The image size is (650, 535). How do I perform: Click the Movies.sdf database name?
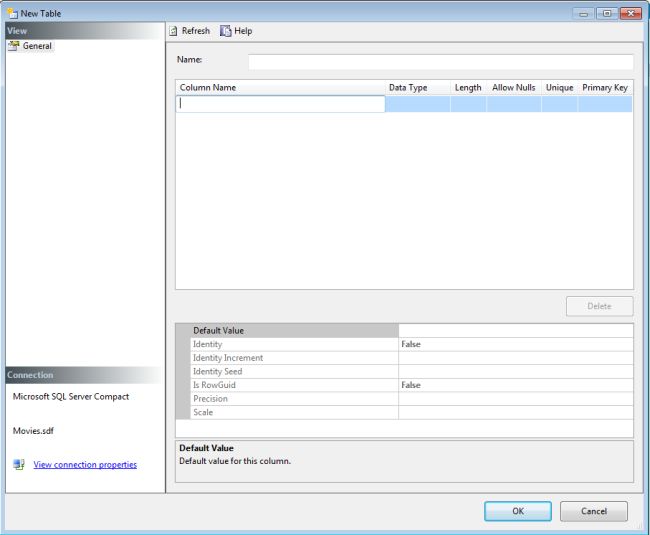click(33, 431)
